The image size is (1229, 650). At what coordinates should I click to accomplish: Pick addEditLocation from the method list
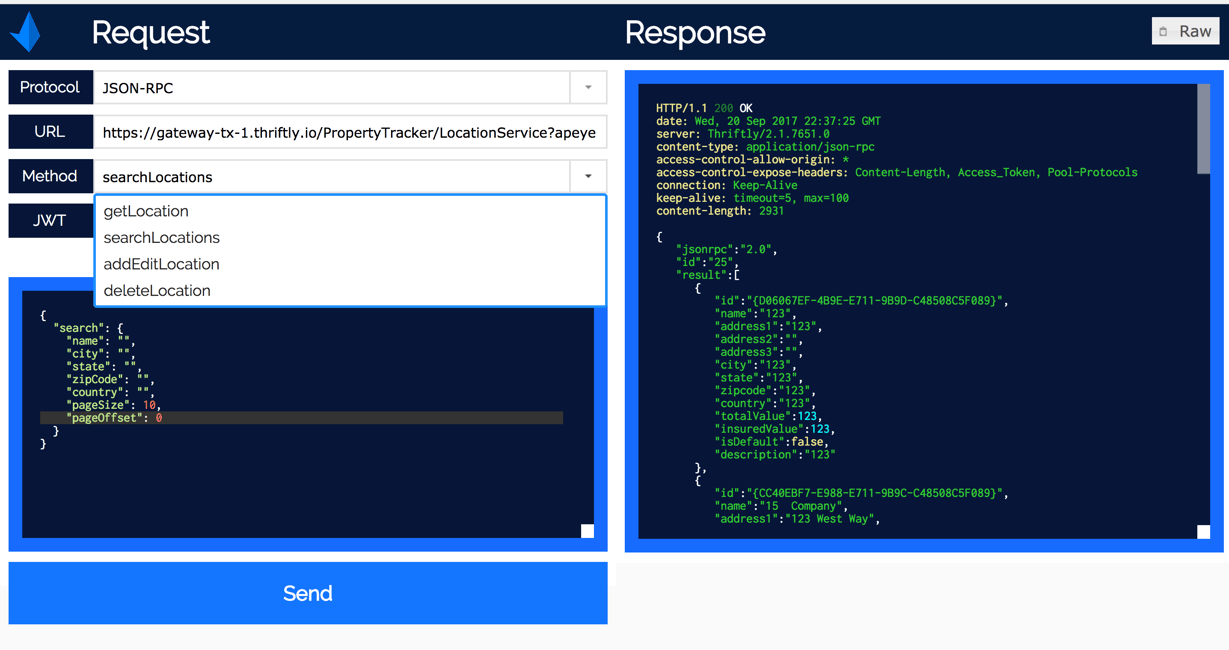tap(161, 264)
